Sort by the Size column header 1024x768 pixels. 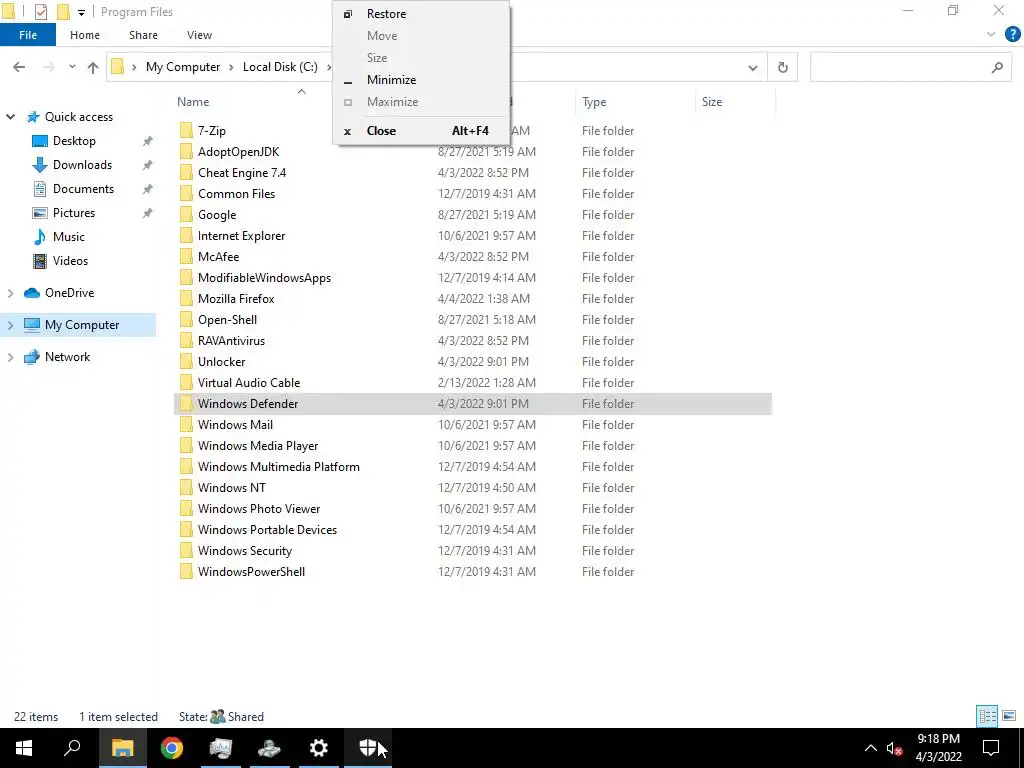point(712,102)
